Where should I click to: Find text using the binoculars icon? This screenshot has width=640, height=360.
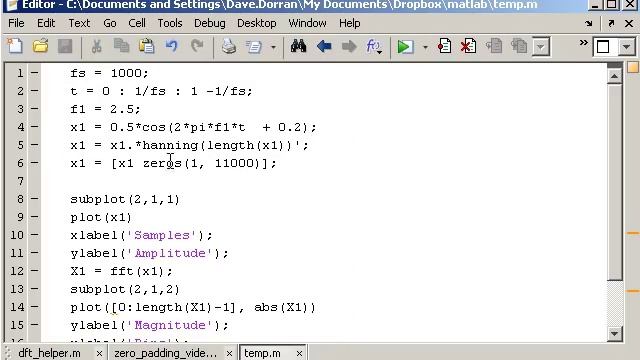click(x=298, y=46)
